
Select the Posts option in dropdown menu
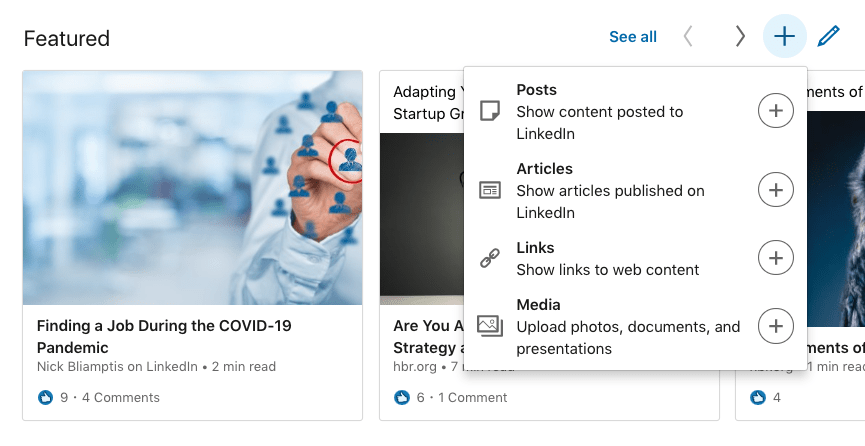pyautogui.click(x=600, y=111)
